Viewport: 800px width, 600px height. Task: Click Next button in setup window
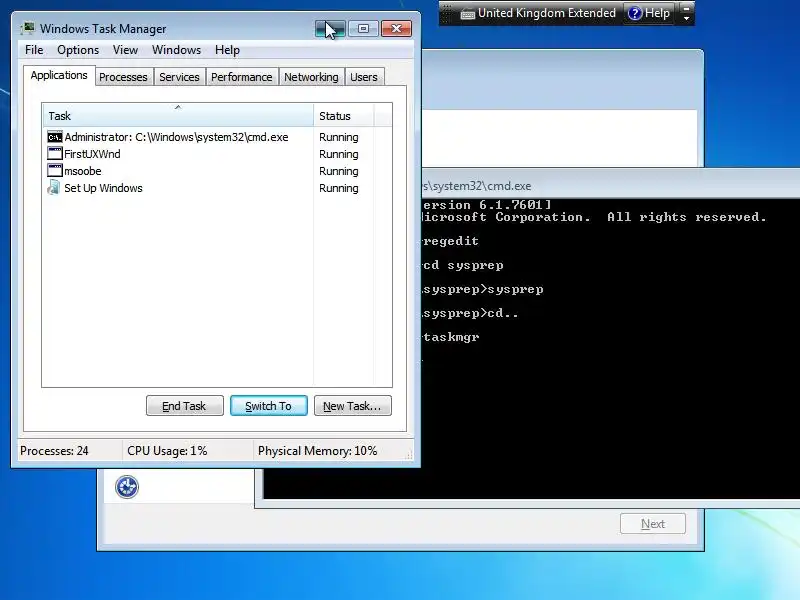653,523
